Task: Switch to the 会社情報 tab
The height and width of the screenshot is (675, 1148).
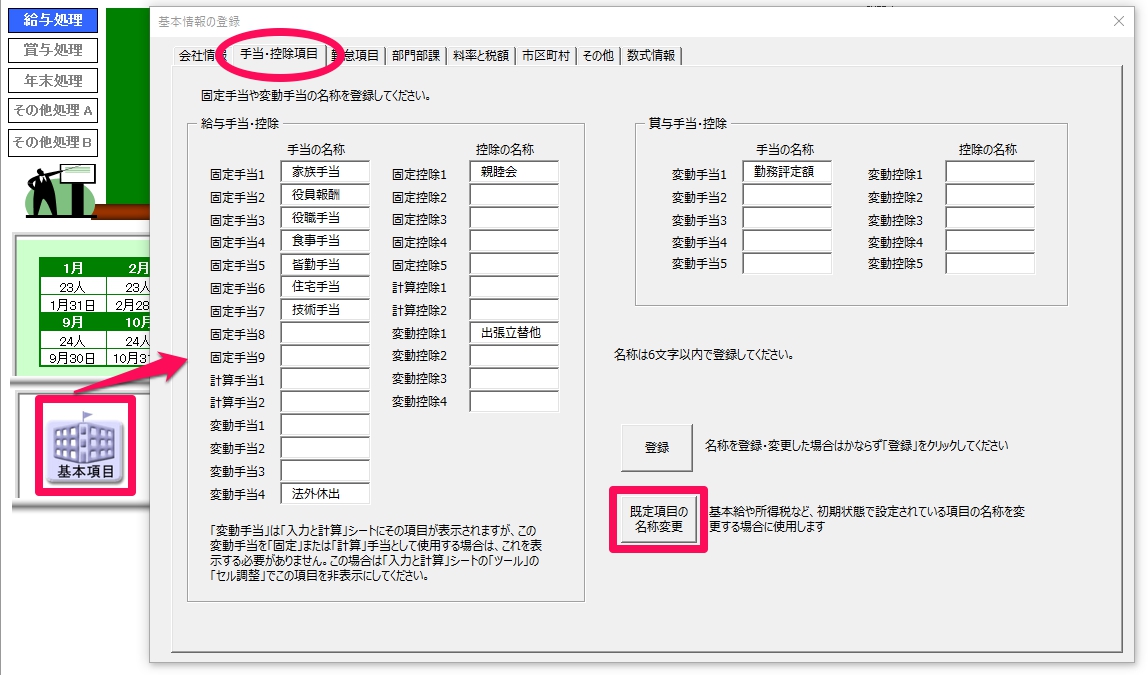Action: pyautogui.click(x=201, y=56)
